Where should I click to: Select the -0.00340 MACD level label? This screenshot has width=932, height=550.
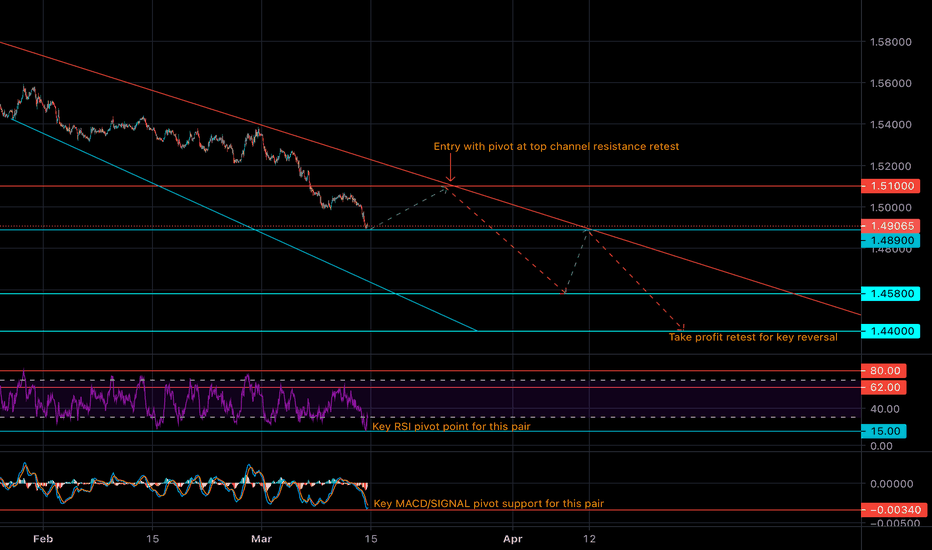[x=893, y=510]
